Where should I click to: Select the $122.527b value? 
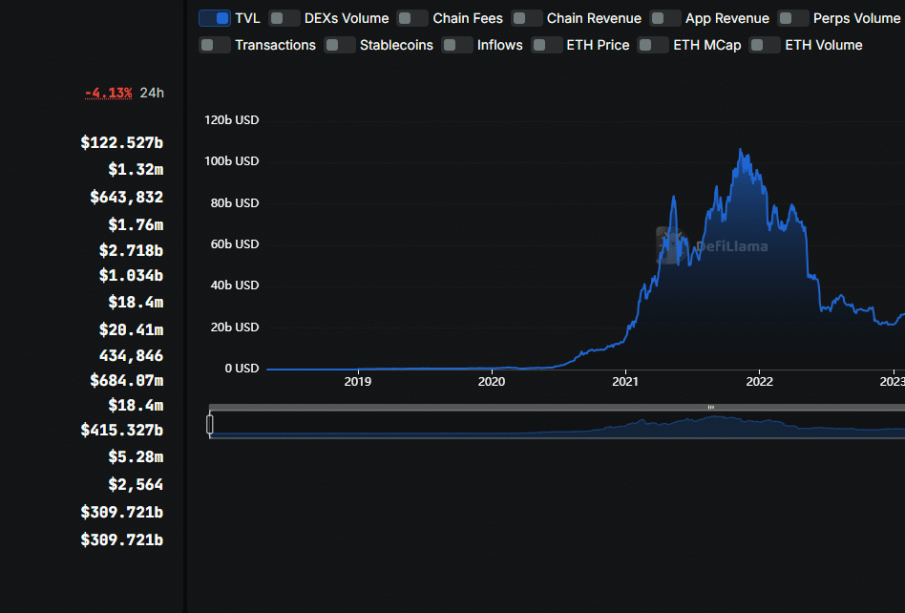click(122, 143)
